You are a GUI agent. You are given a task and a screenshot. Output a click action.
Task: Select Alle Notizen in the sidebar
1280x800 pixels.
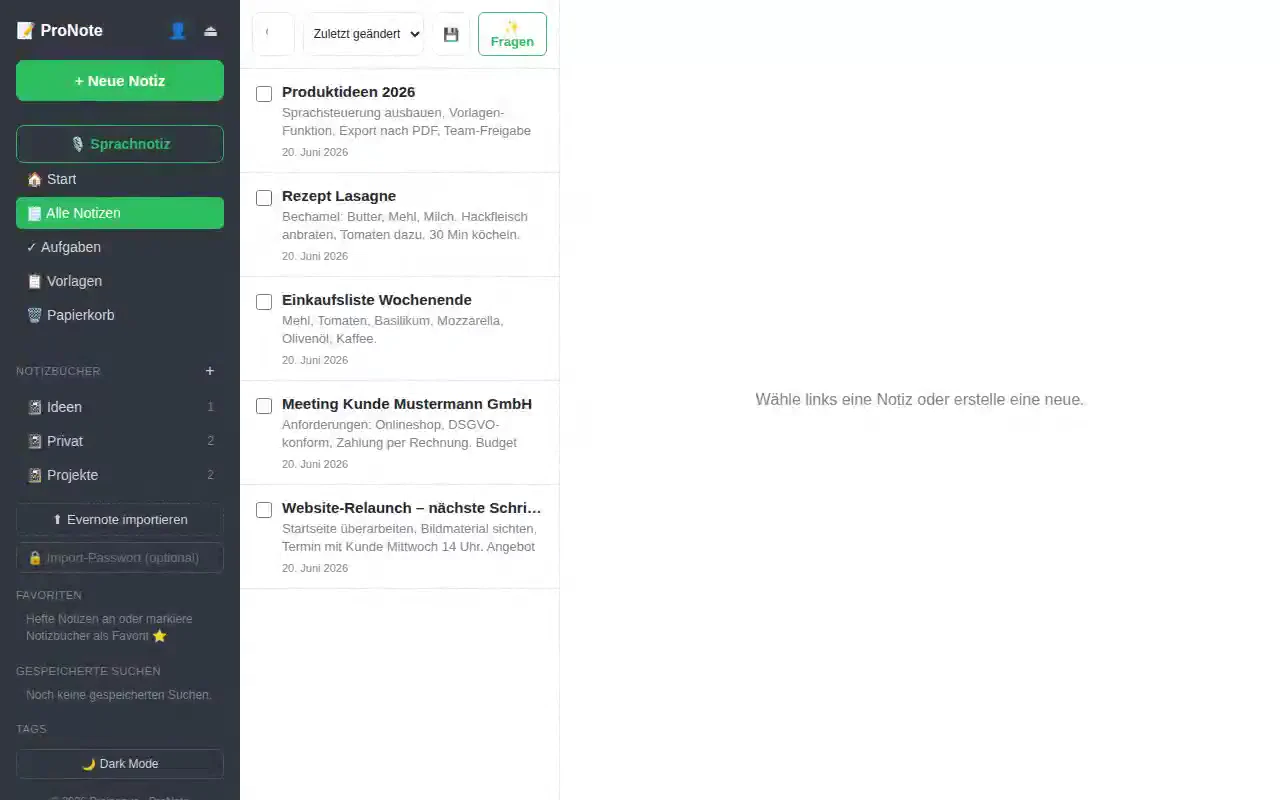[120, 213]
